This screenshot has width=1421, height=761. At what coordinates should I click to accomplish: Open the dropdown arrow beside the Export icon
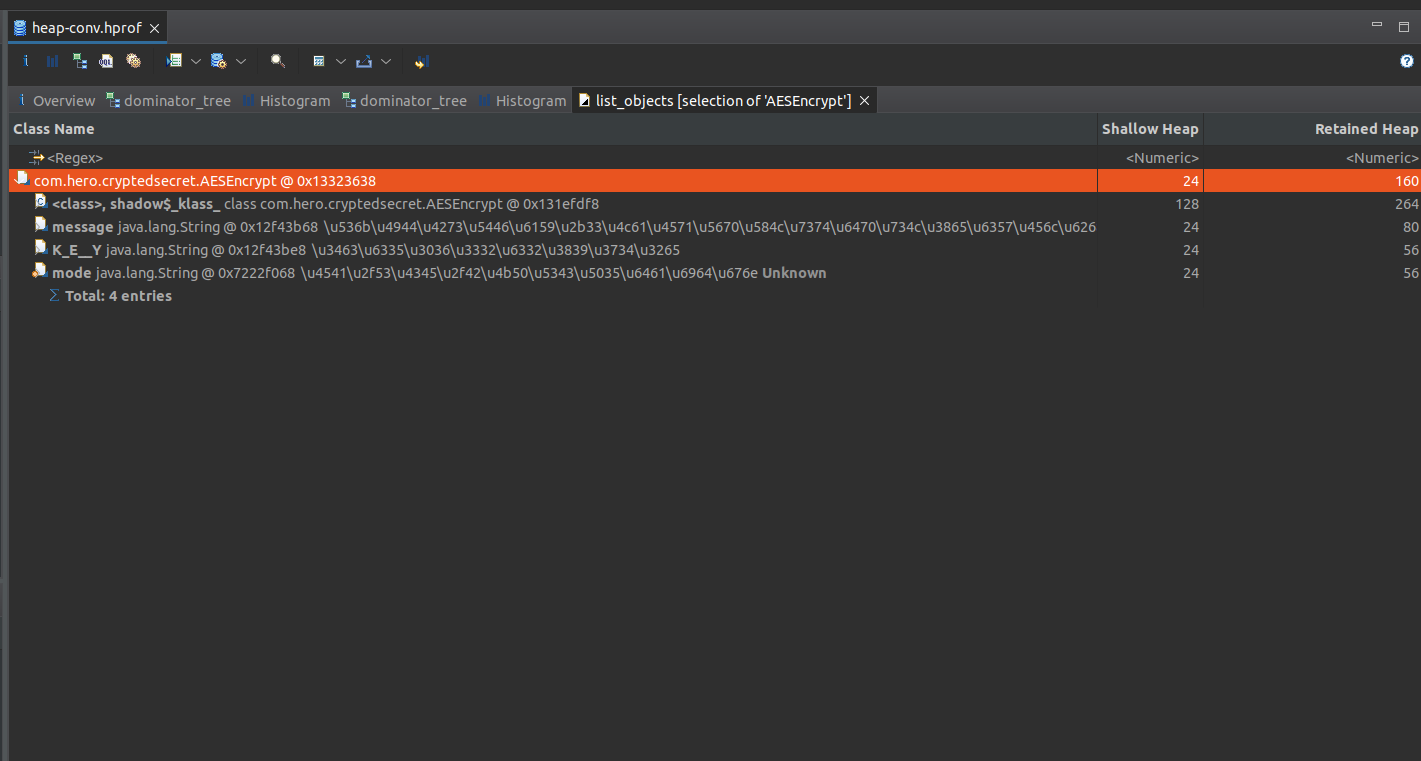[x=386, y=61]
